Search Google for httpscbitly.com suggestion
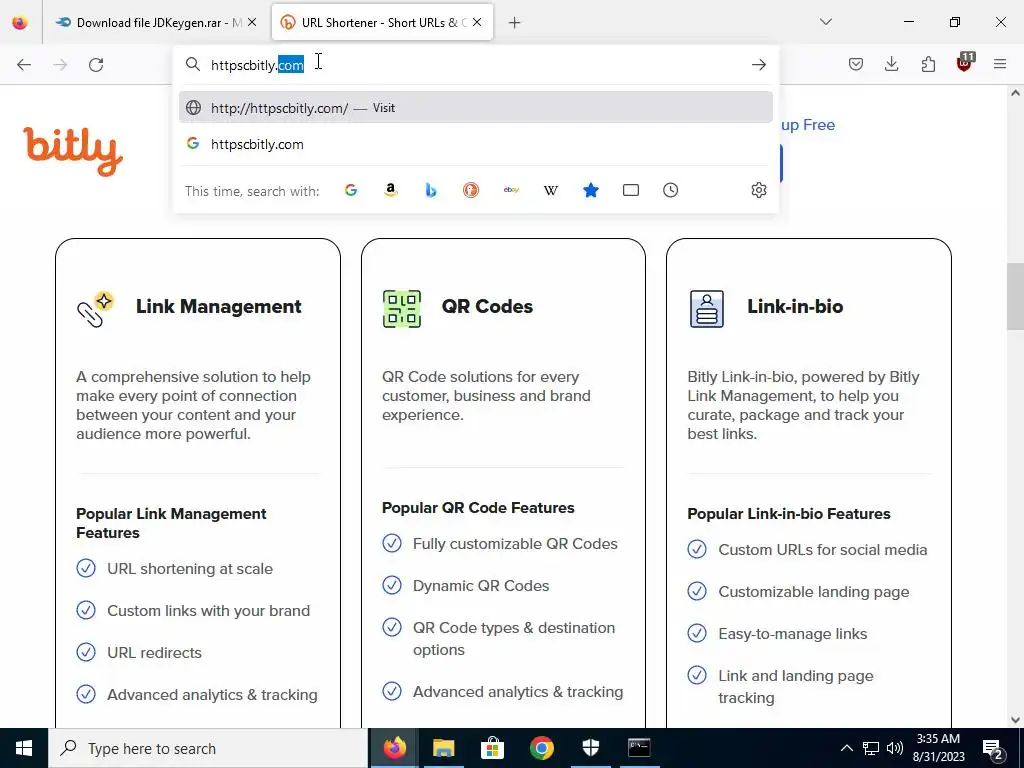 tap(475, 144)
